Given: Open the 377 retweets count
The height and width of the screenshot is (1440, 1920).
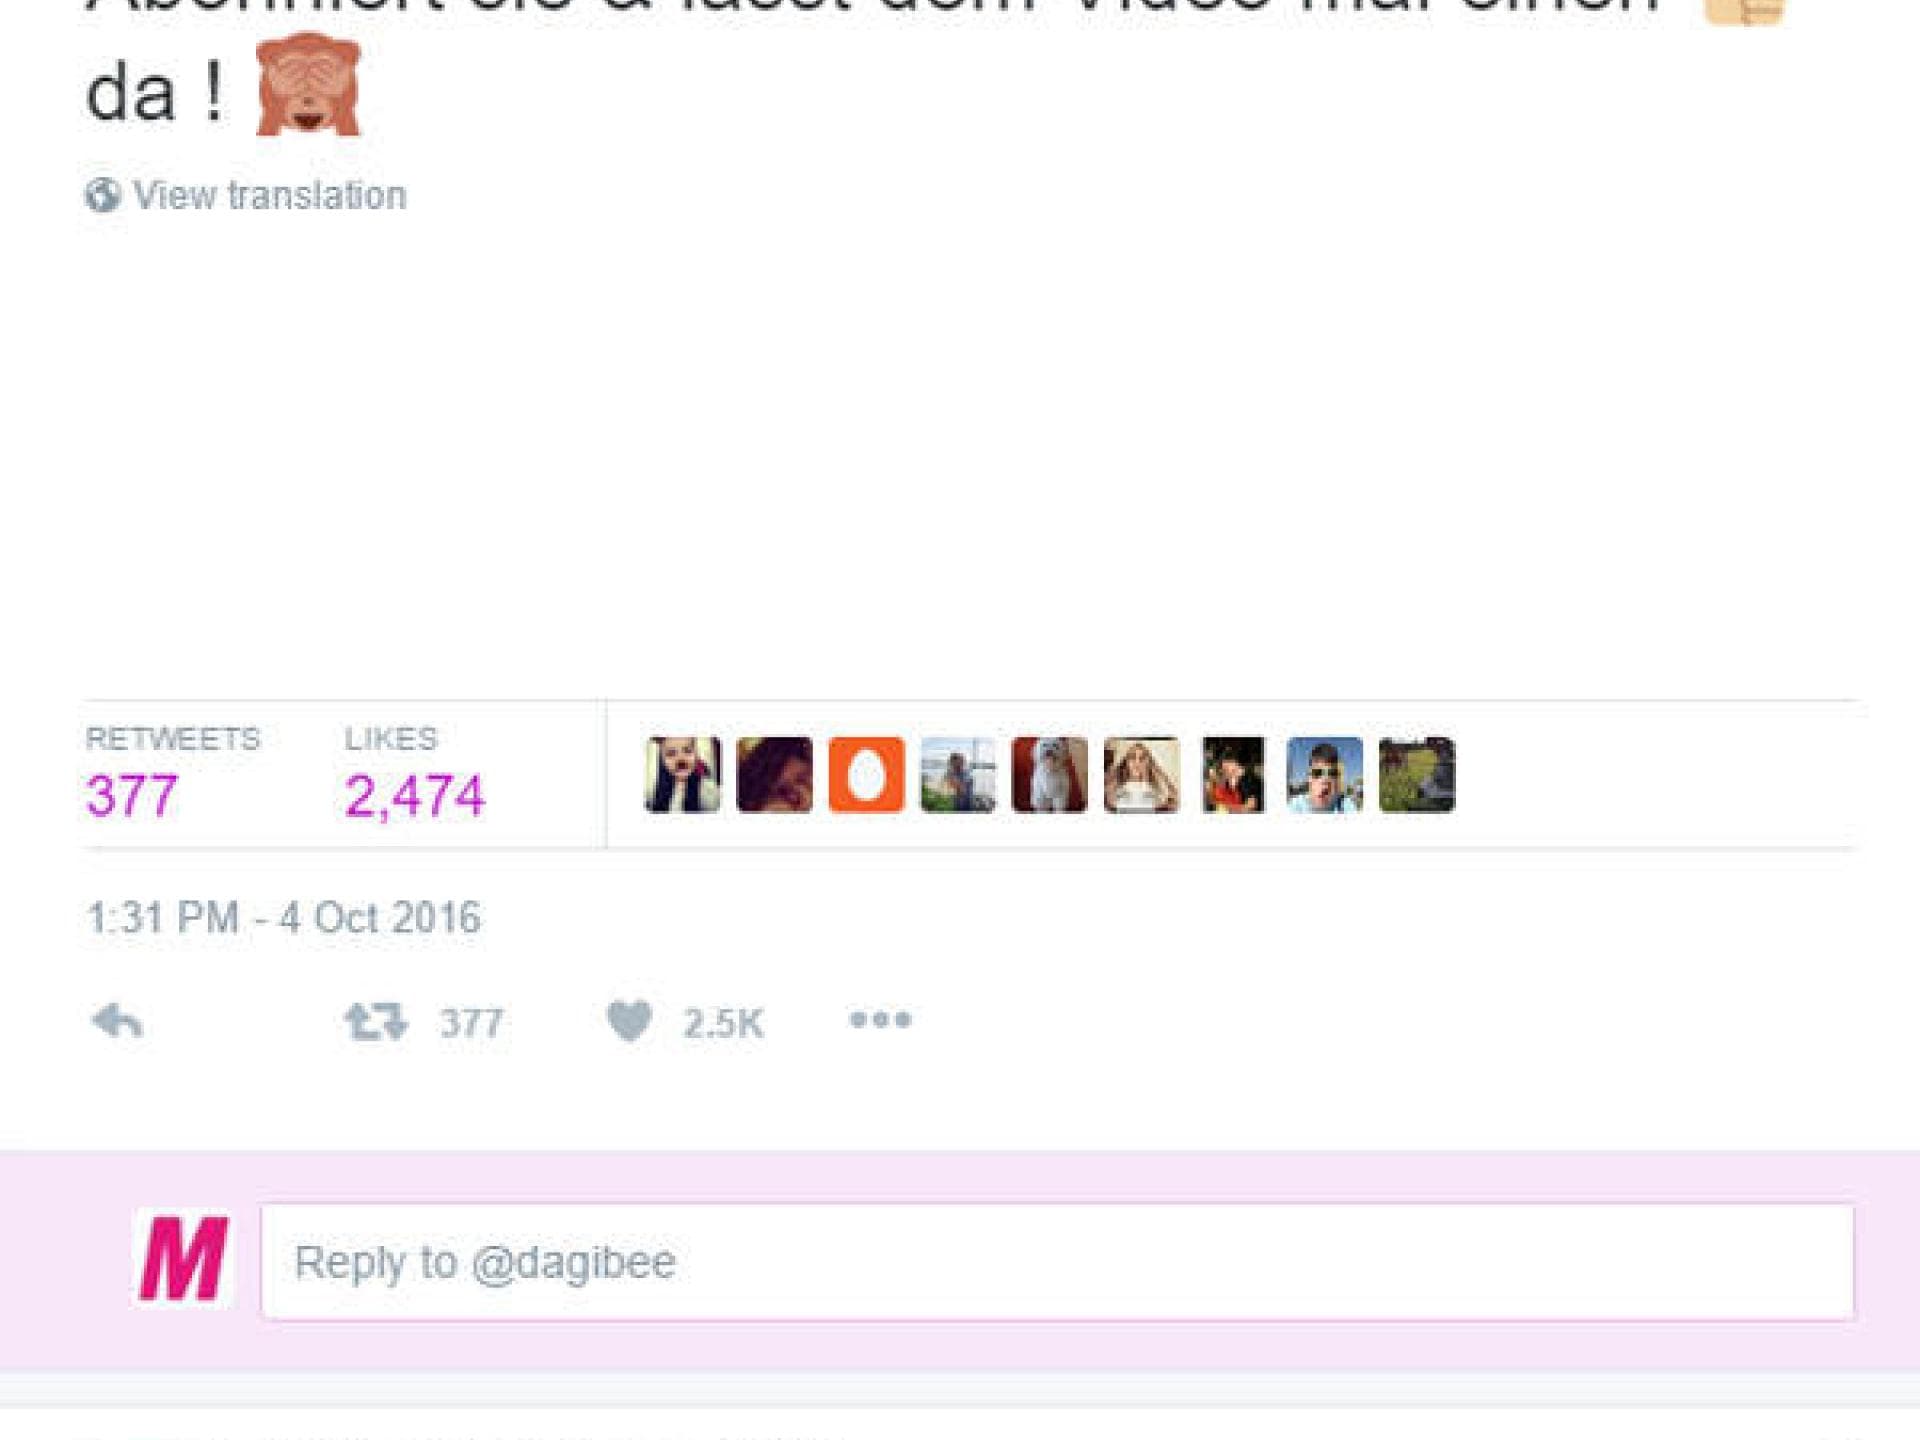Looking at the screenshot, I should tap(132, 796).
